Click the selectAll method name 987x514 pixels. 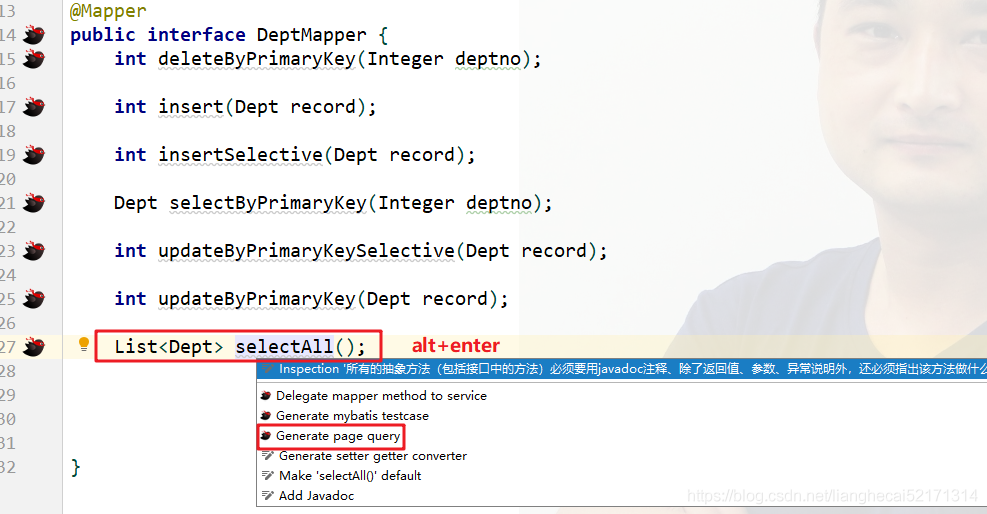pos(284,347)
